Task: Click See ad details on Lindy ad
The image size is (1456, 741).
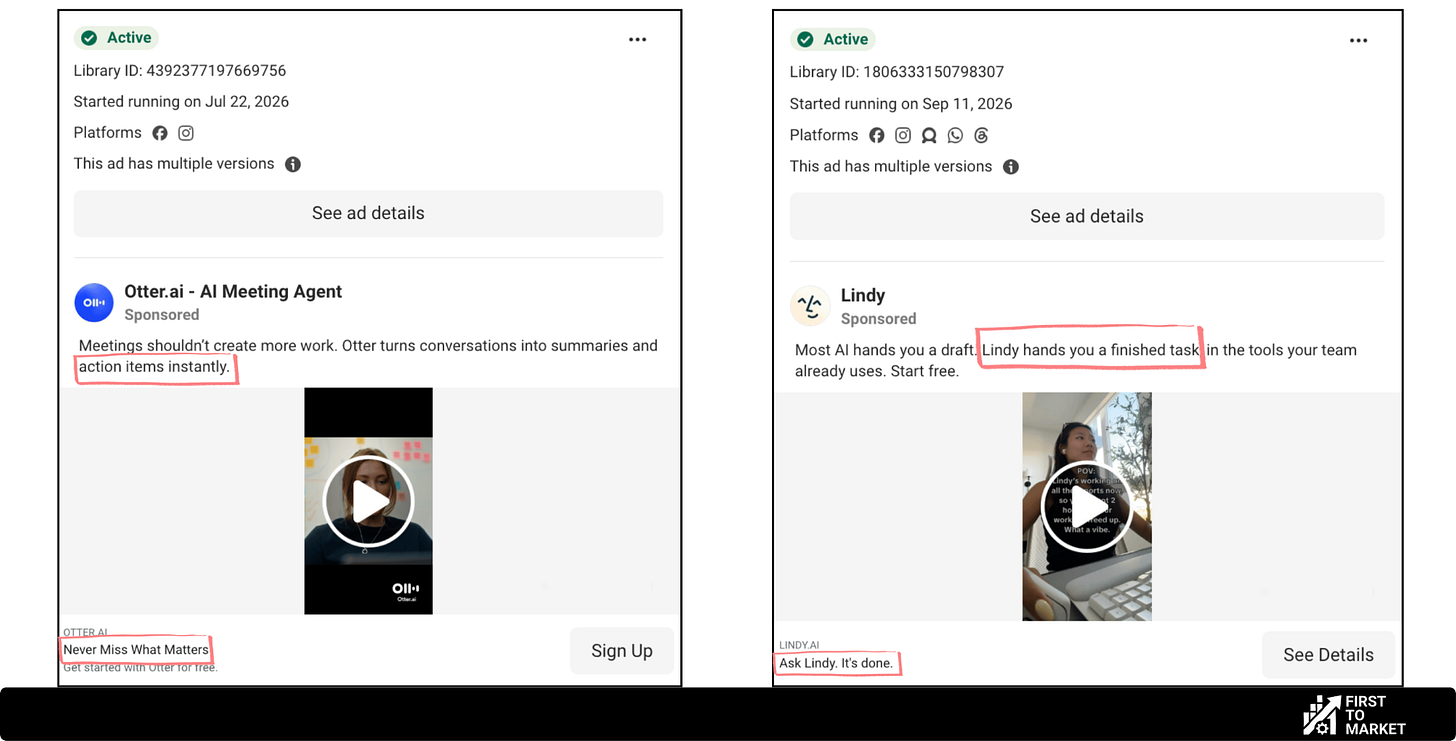Action: 1087,216
